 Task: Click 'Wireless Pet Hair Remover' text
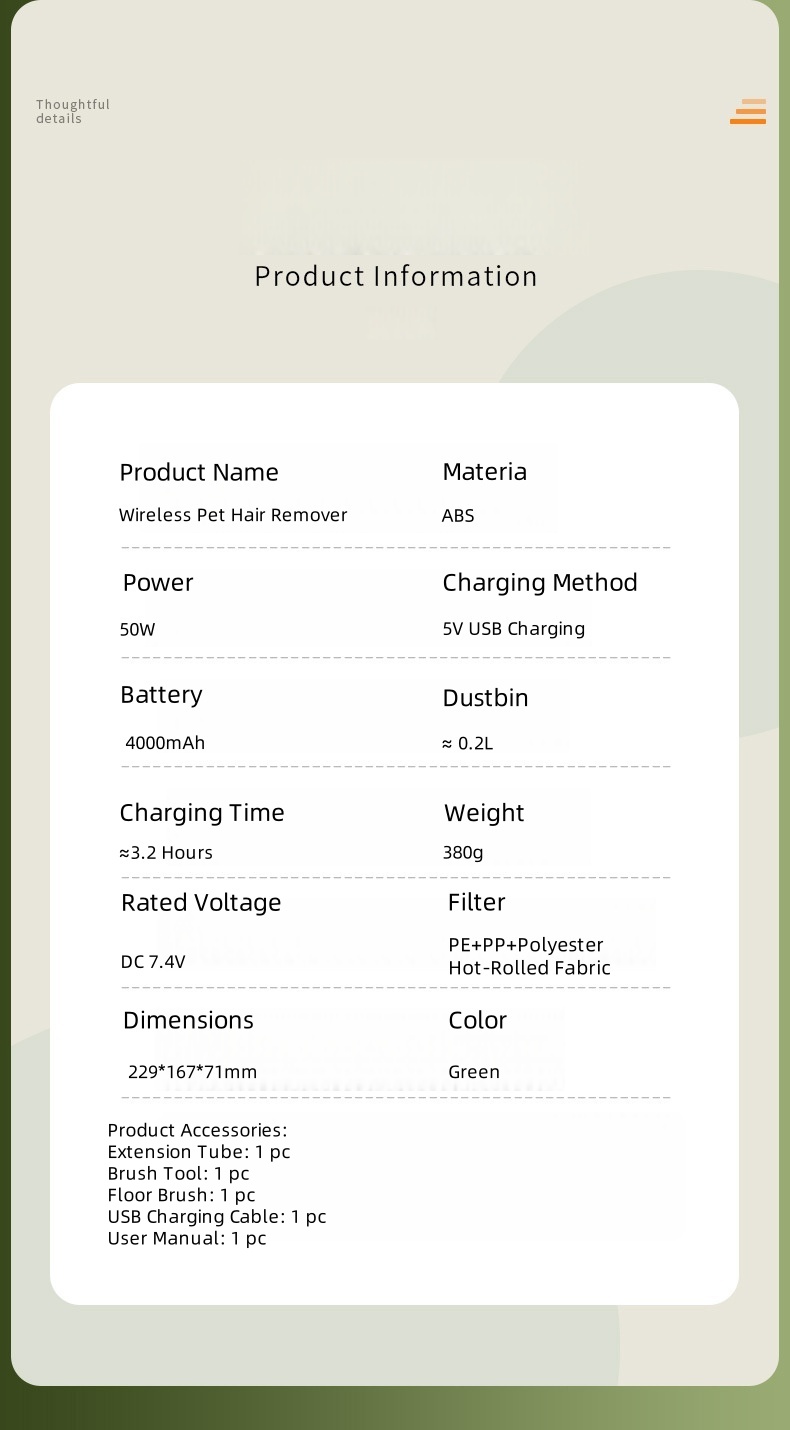click(x=233, y=515)
